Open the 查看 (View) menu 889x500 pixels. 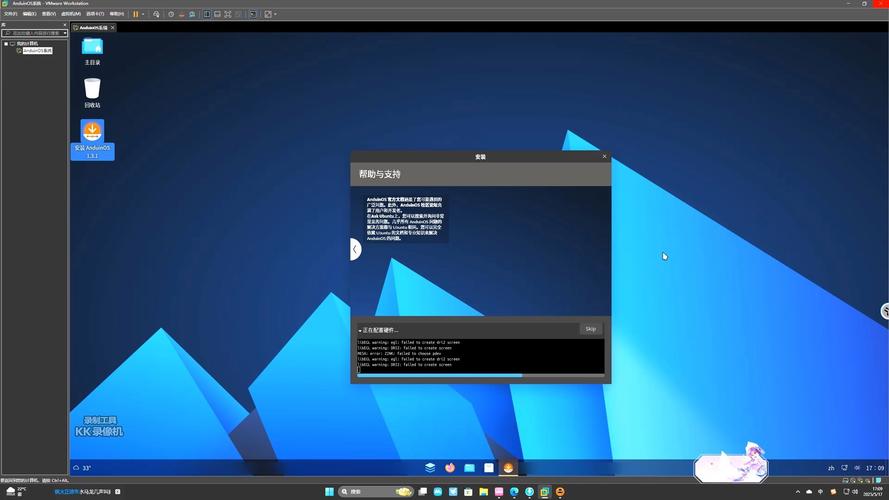tap(49, 14)
